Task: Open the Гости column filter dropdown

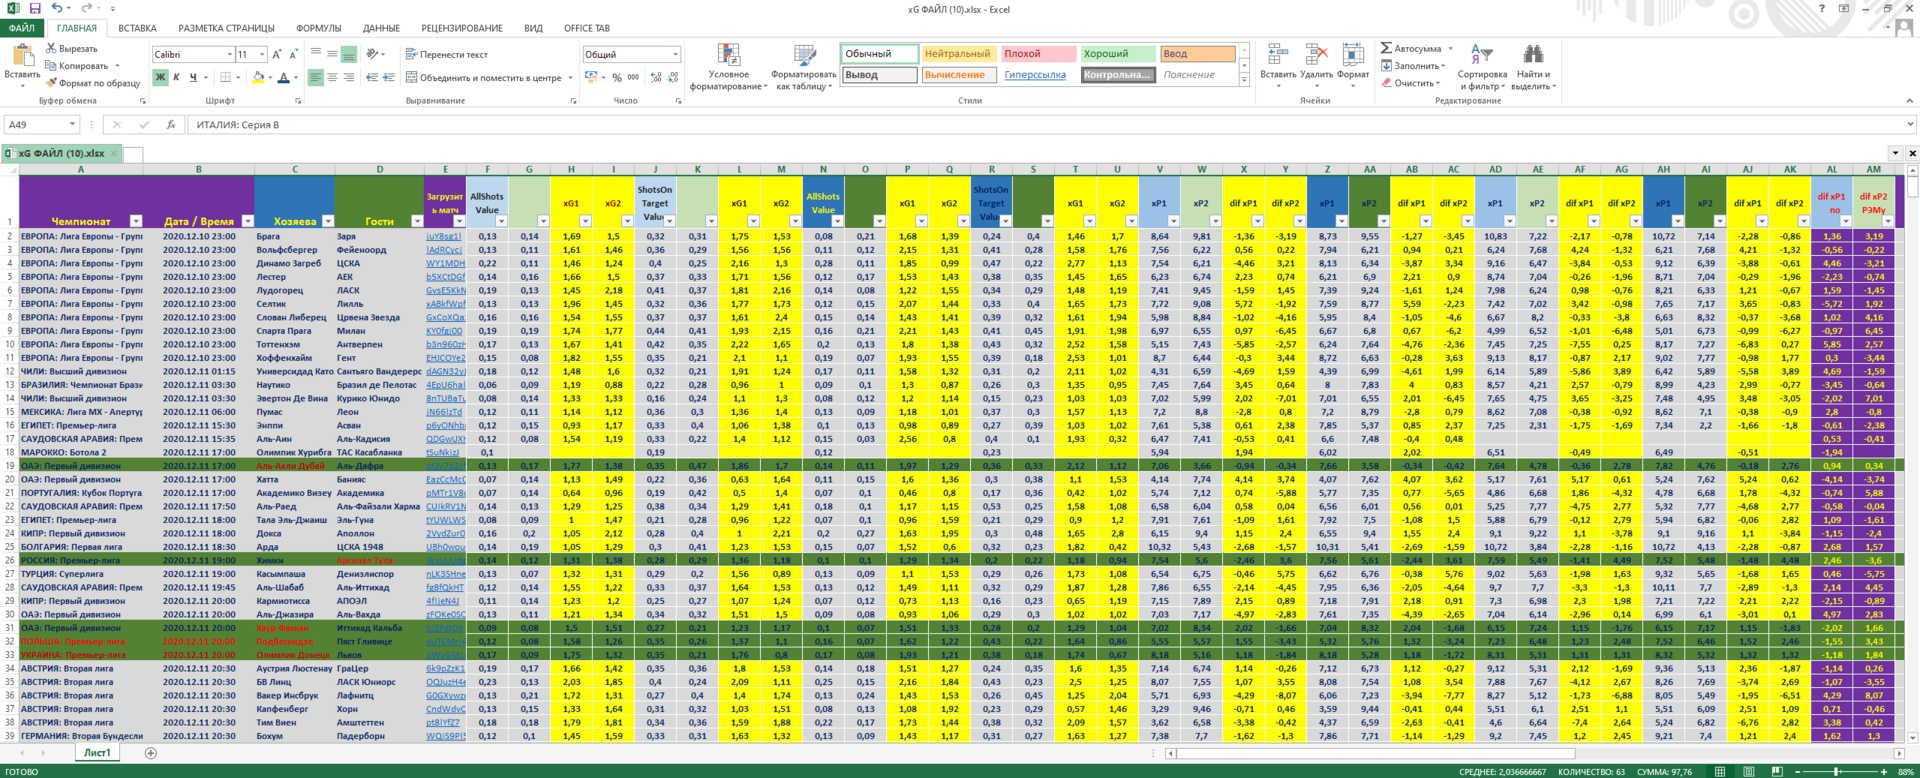Action: click(416, 221)
